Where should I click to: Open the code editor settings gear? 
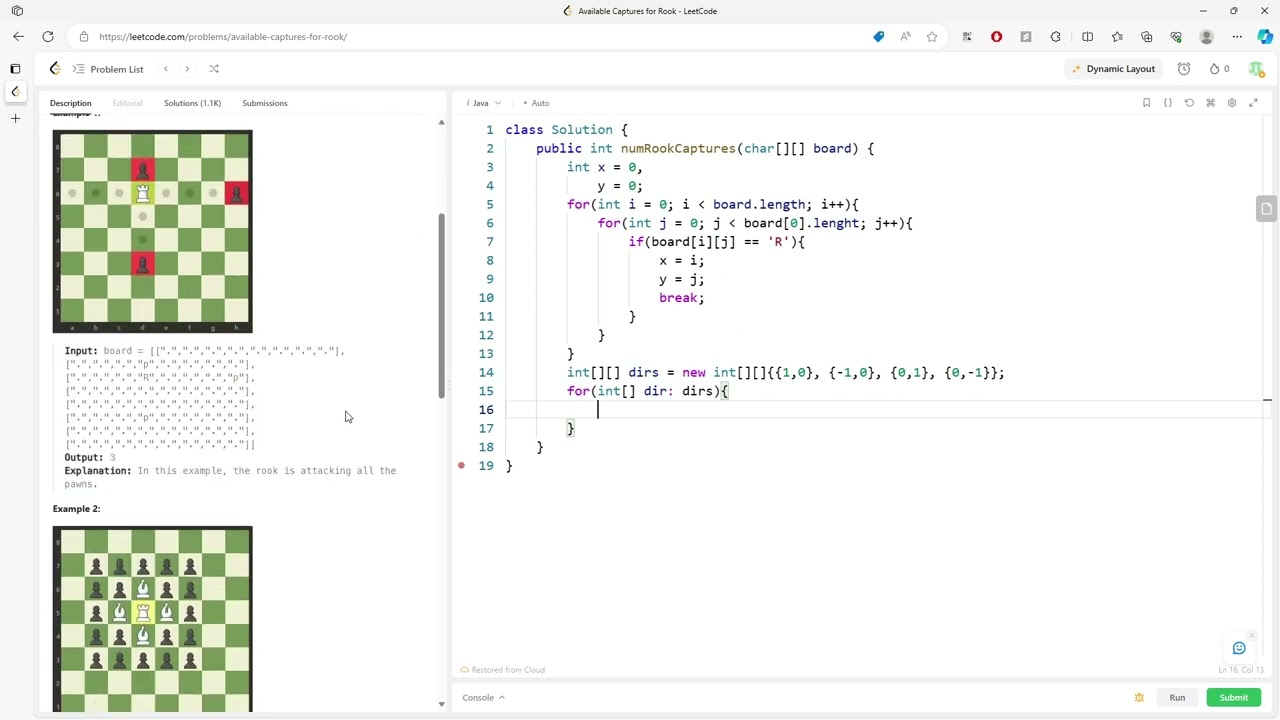coord(1232,103)
